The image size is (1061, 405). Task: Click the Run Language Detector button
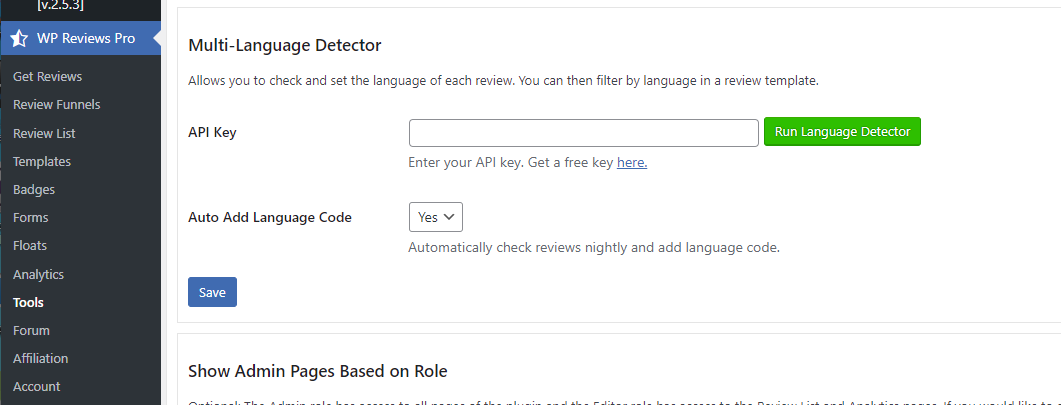pos(842,132)
